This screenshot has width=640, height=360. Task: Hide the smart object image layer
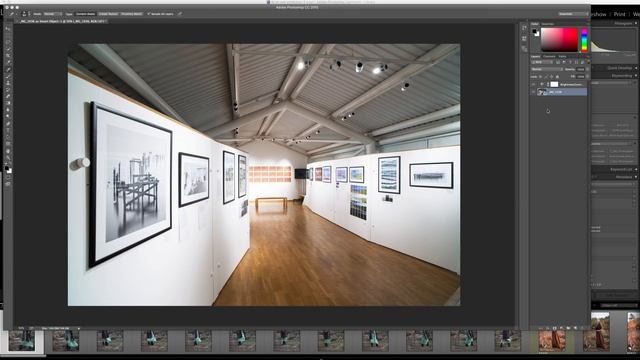pyautogui.click(x=533, y=92)
